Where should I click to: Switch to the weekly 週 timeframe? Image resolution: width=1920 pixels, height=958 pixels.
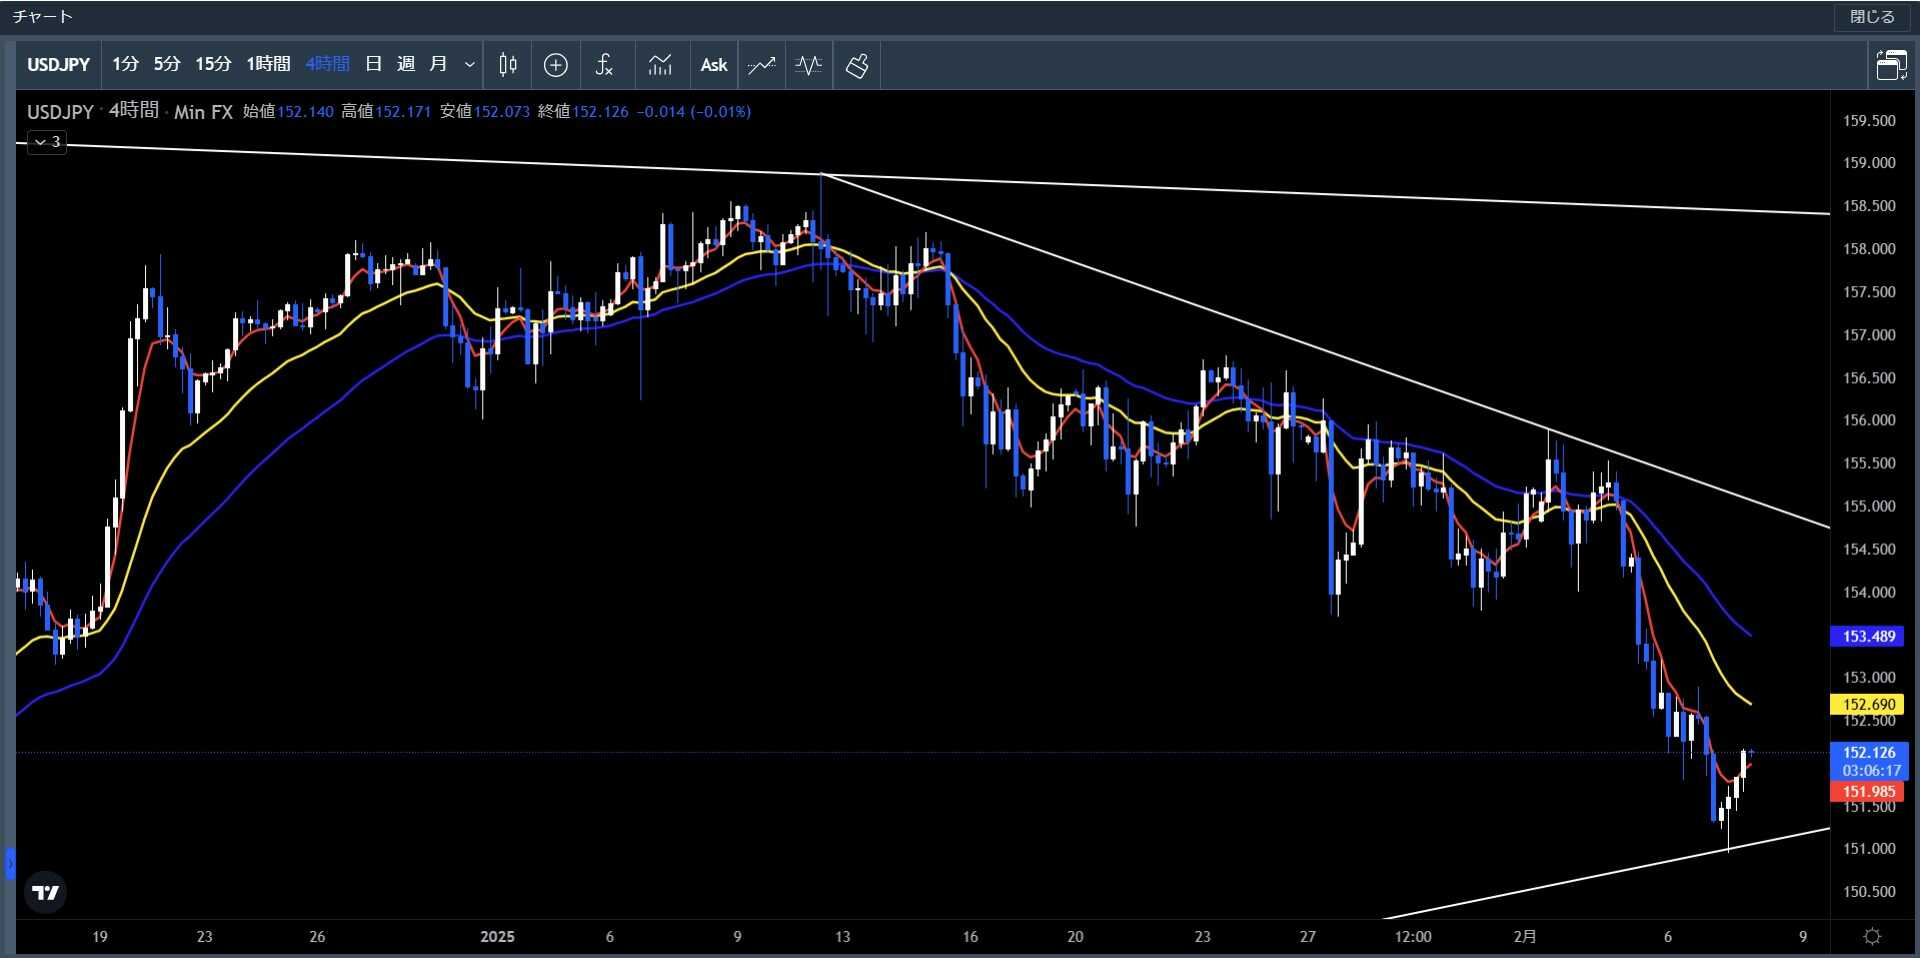pos(406,65)
